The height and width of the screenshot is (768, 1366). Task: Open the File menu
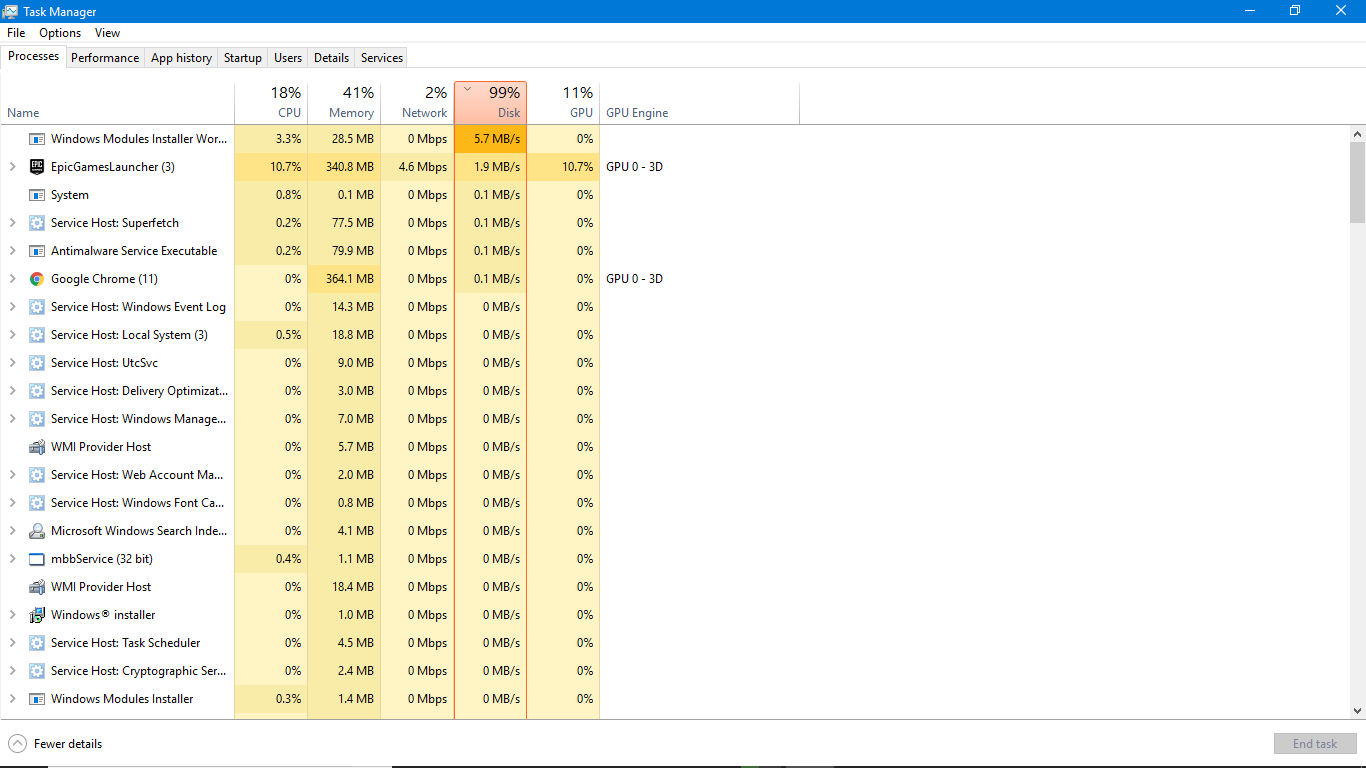[x=16, y=33]
